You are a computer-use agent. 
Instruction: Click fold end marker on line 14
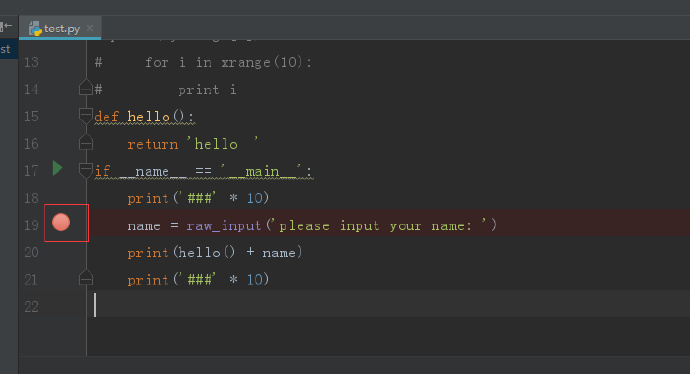[x=86, y=88]
